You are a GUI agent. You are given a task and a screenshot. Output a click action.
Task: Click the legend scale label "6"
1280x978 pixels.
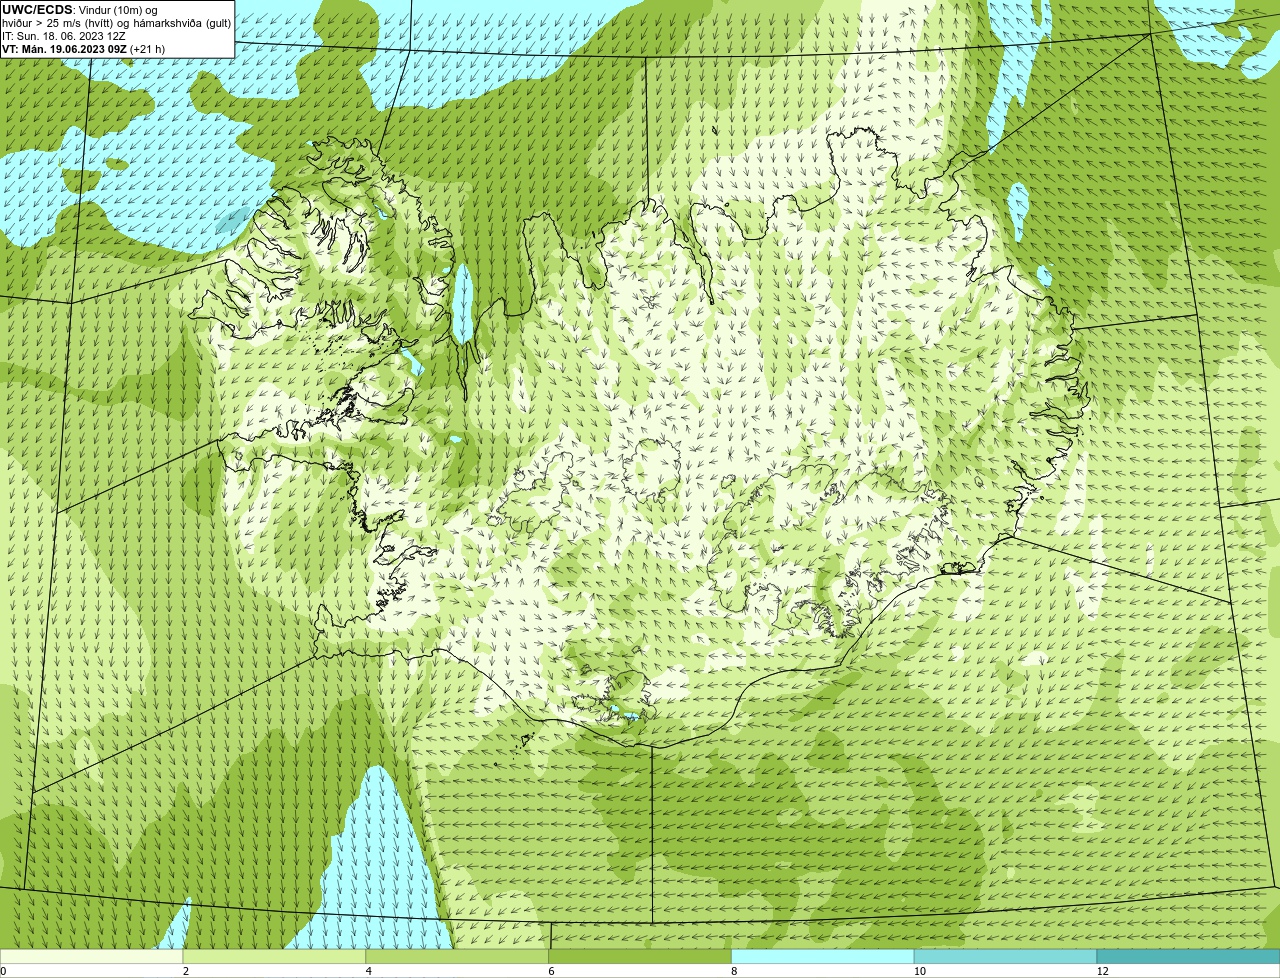551,971
